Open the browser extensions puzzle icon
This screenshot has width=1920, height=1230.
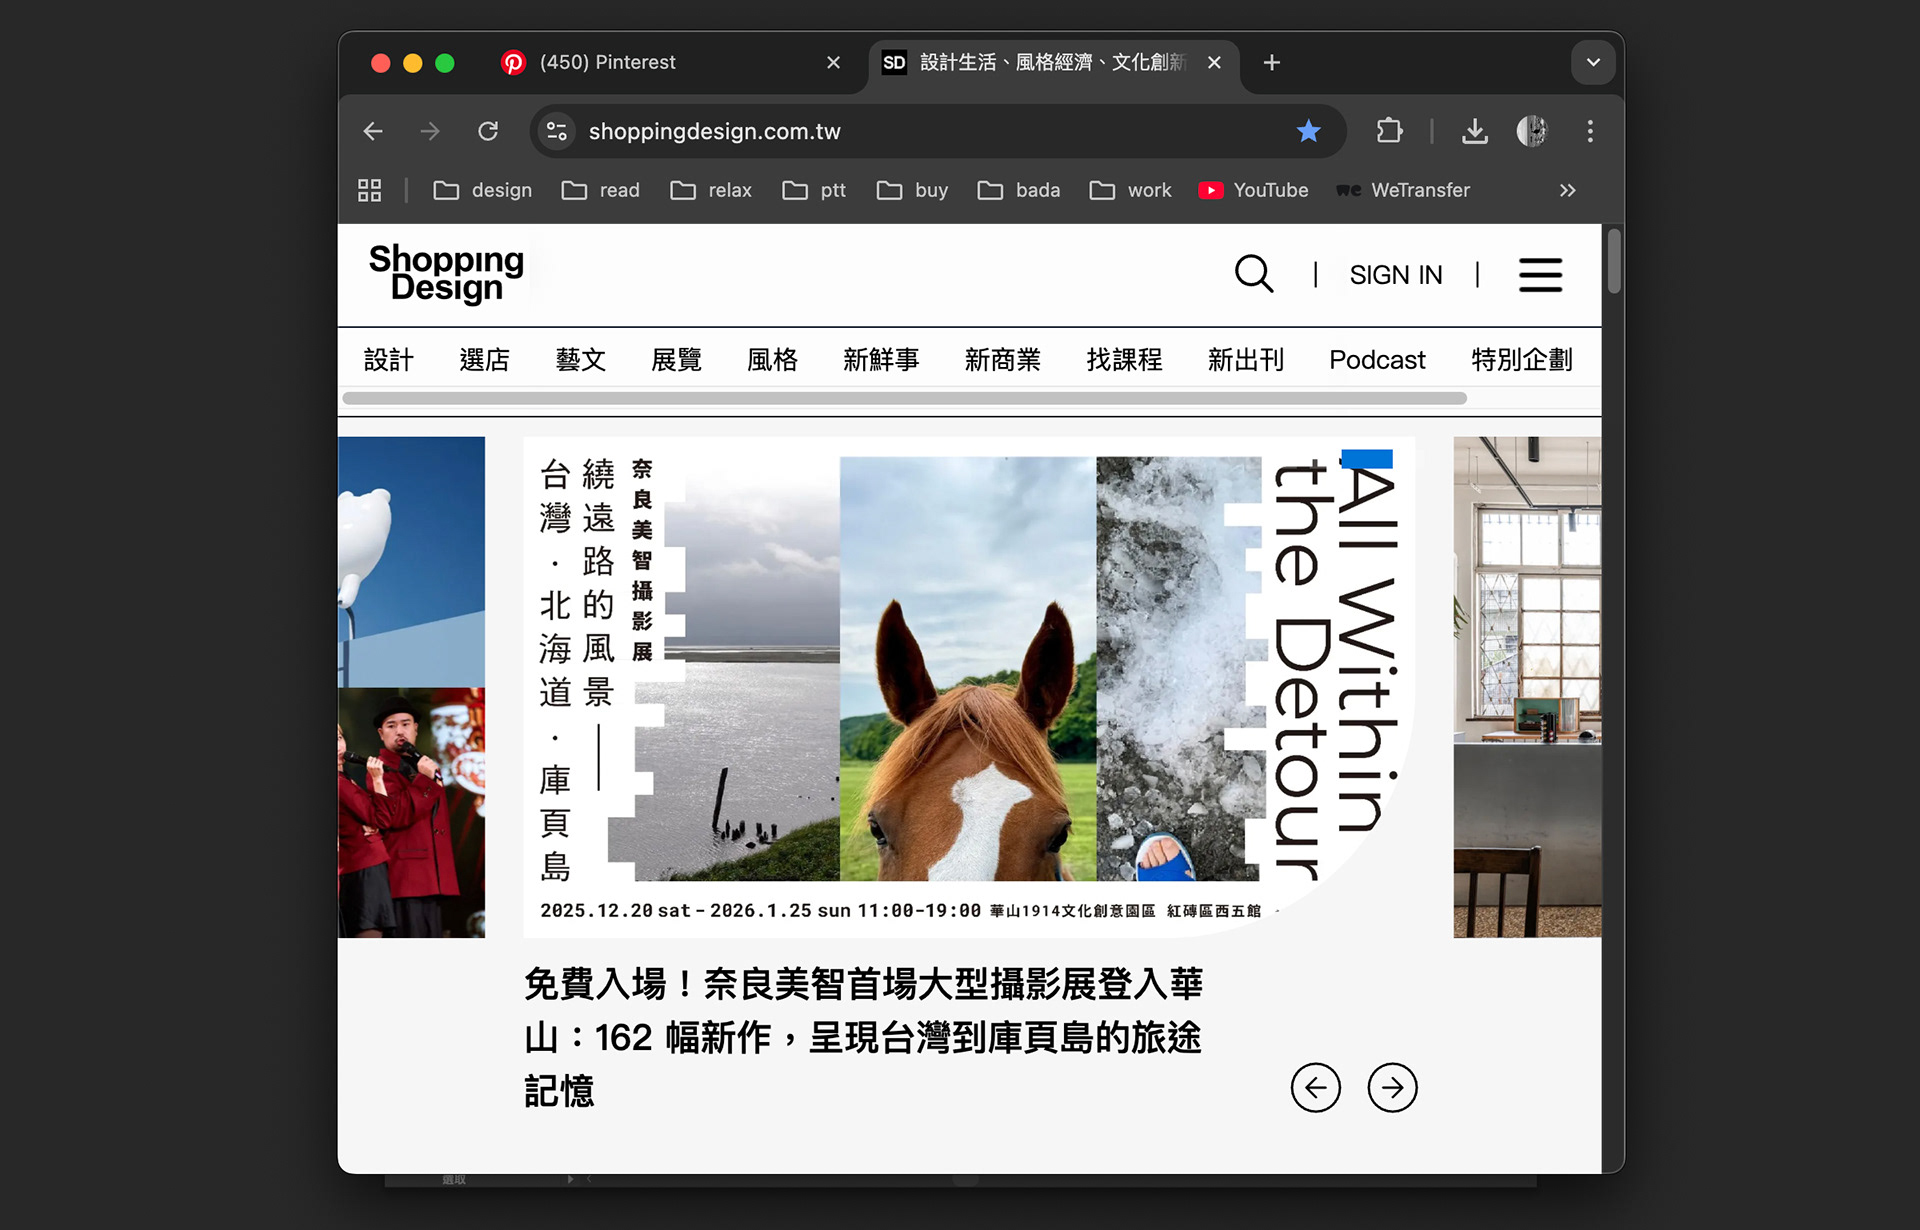pyautogui.click(x=1389, y=131)
